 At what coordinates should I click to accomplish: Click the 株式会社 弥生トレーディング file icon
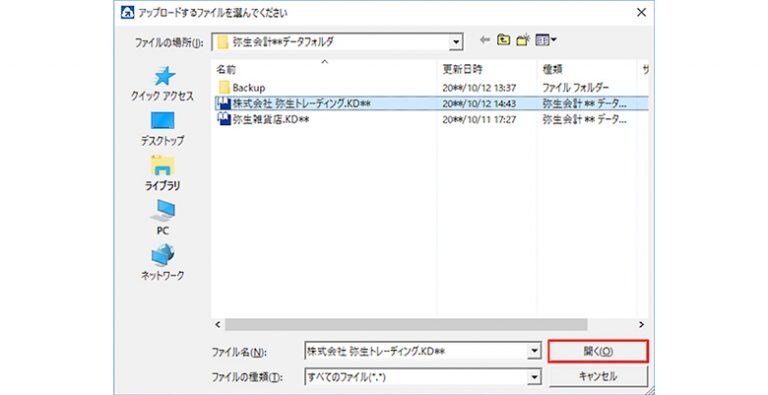click(224, 103)
